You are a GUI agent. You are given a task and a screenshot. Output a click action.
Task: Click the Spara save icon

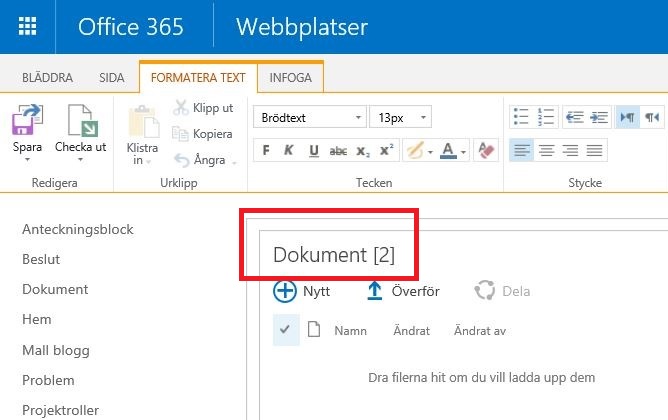(27, 120)
